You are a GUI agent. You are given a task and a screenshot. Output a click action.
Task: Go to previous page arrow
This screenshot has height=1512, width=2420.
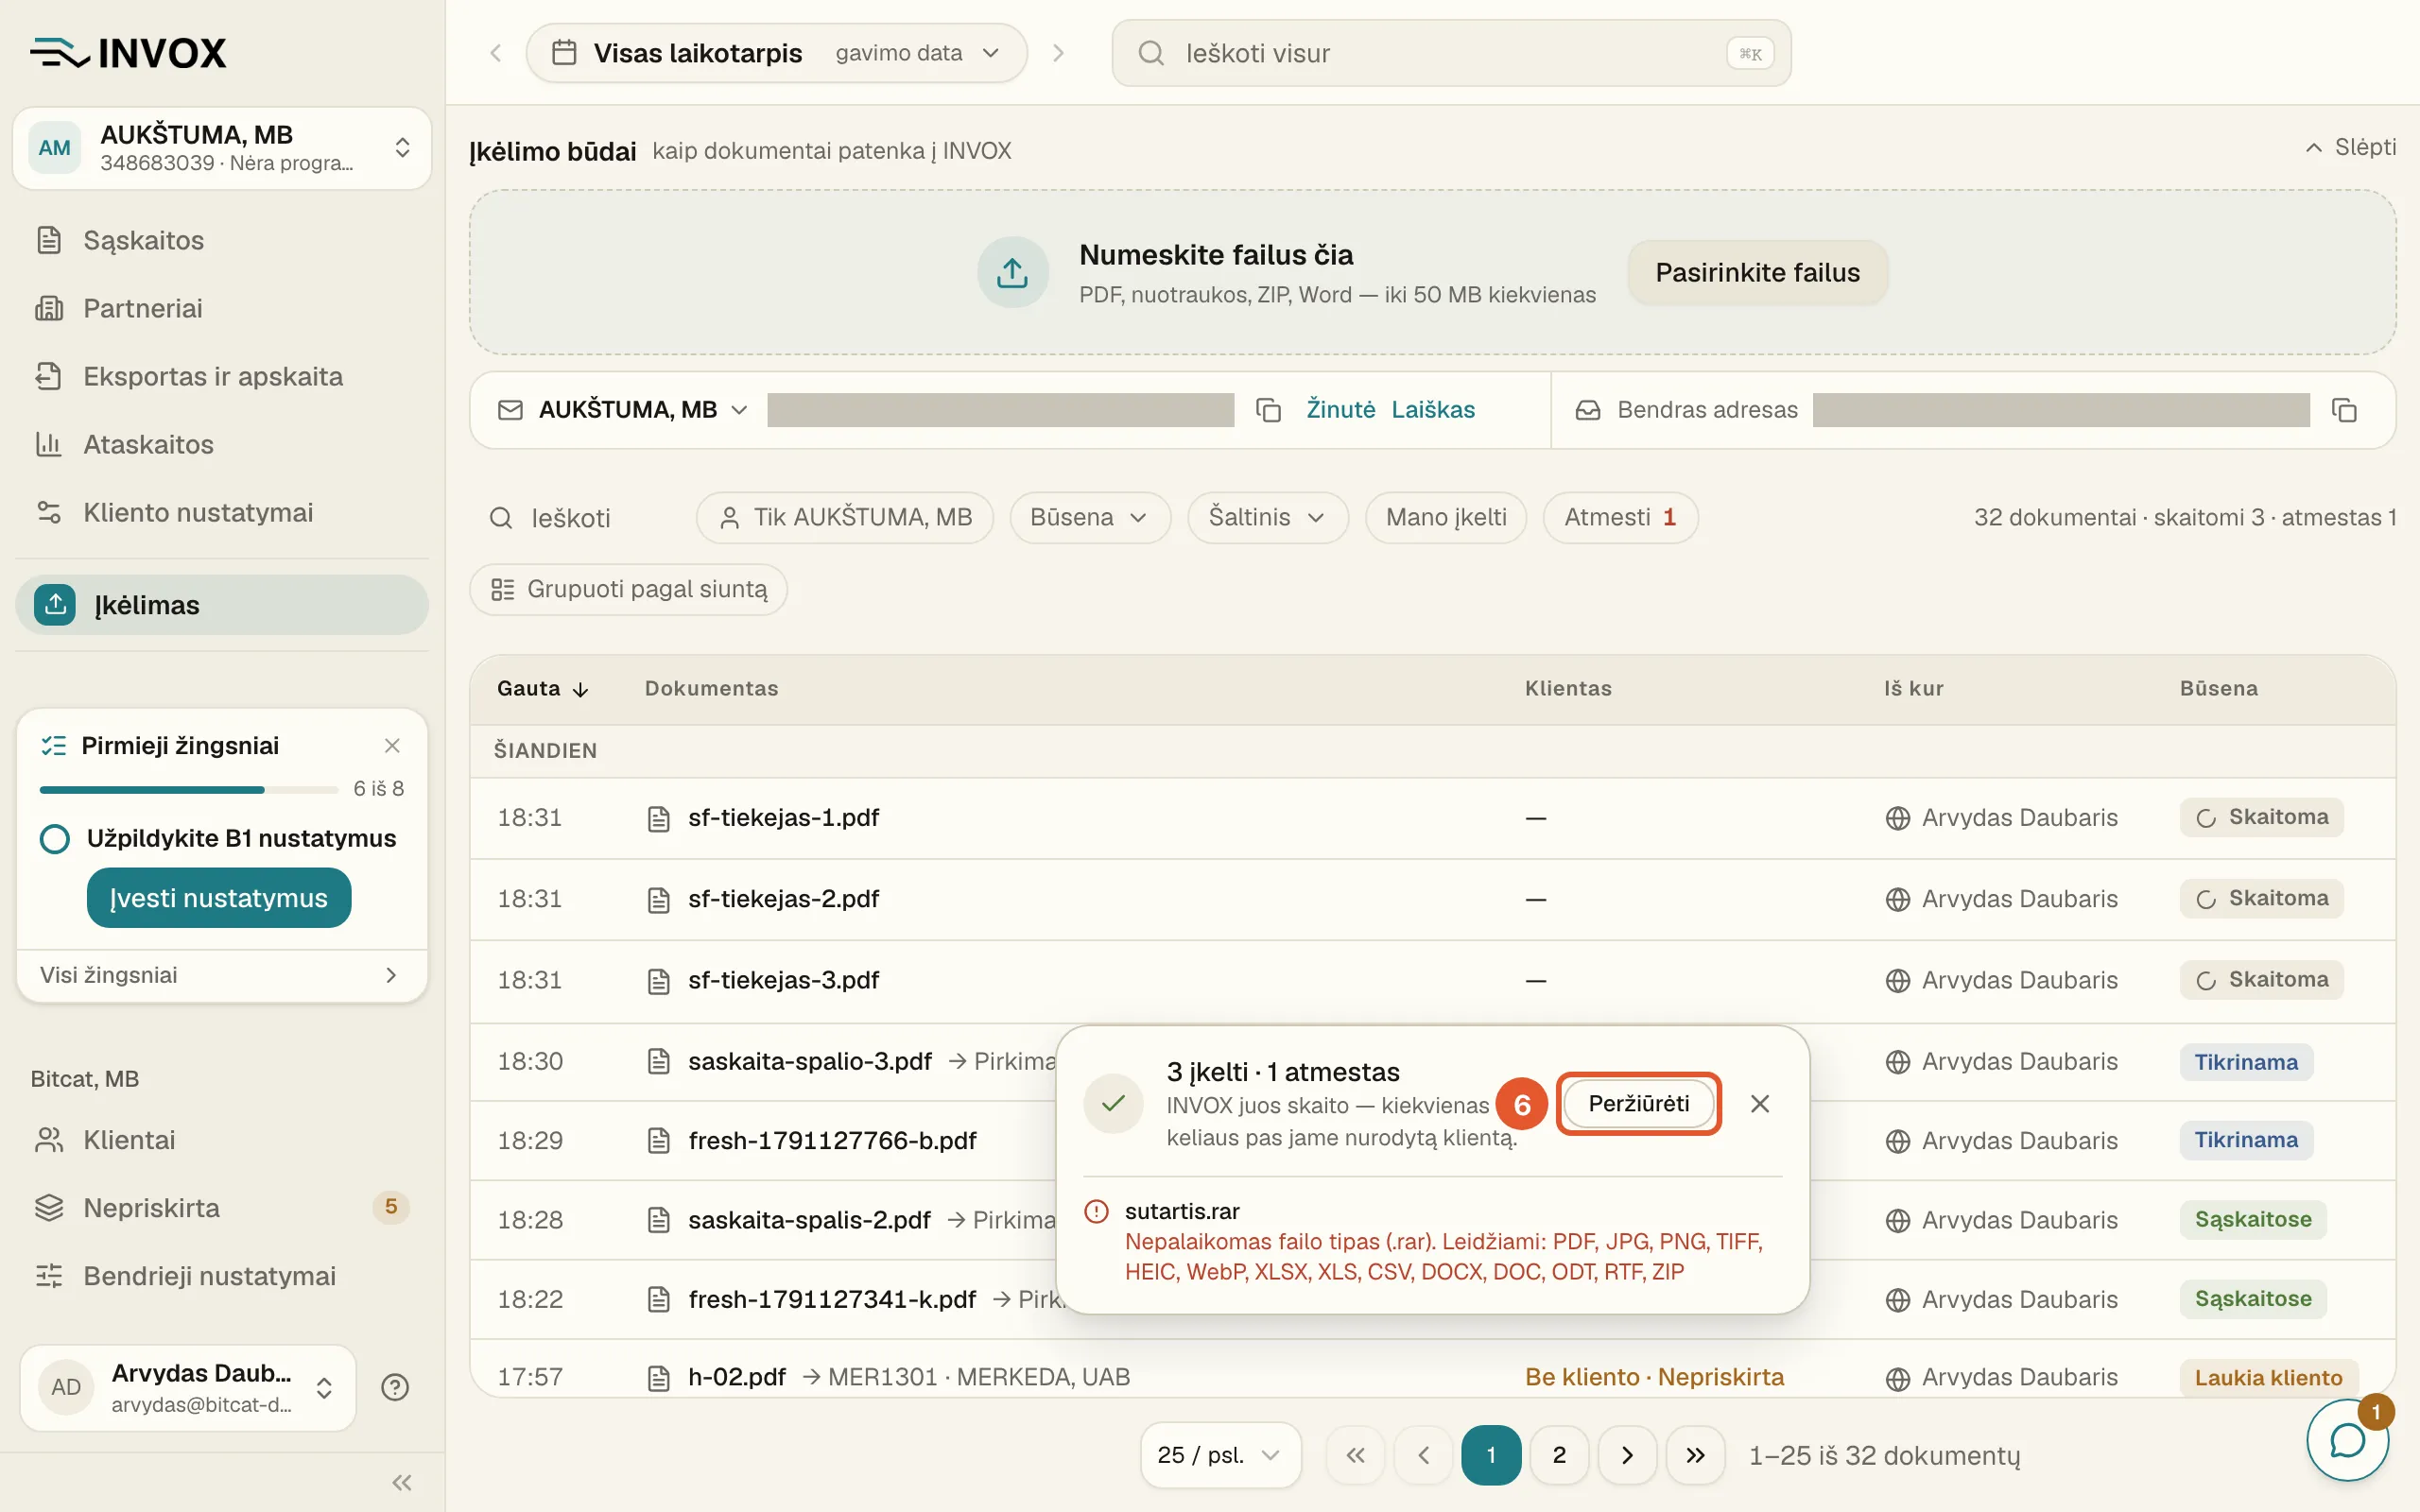1423,1455
